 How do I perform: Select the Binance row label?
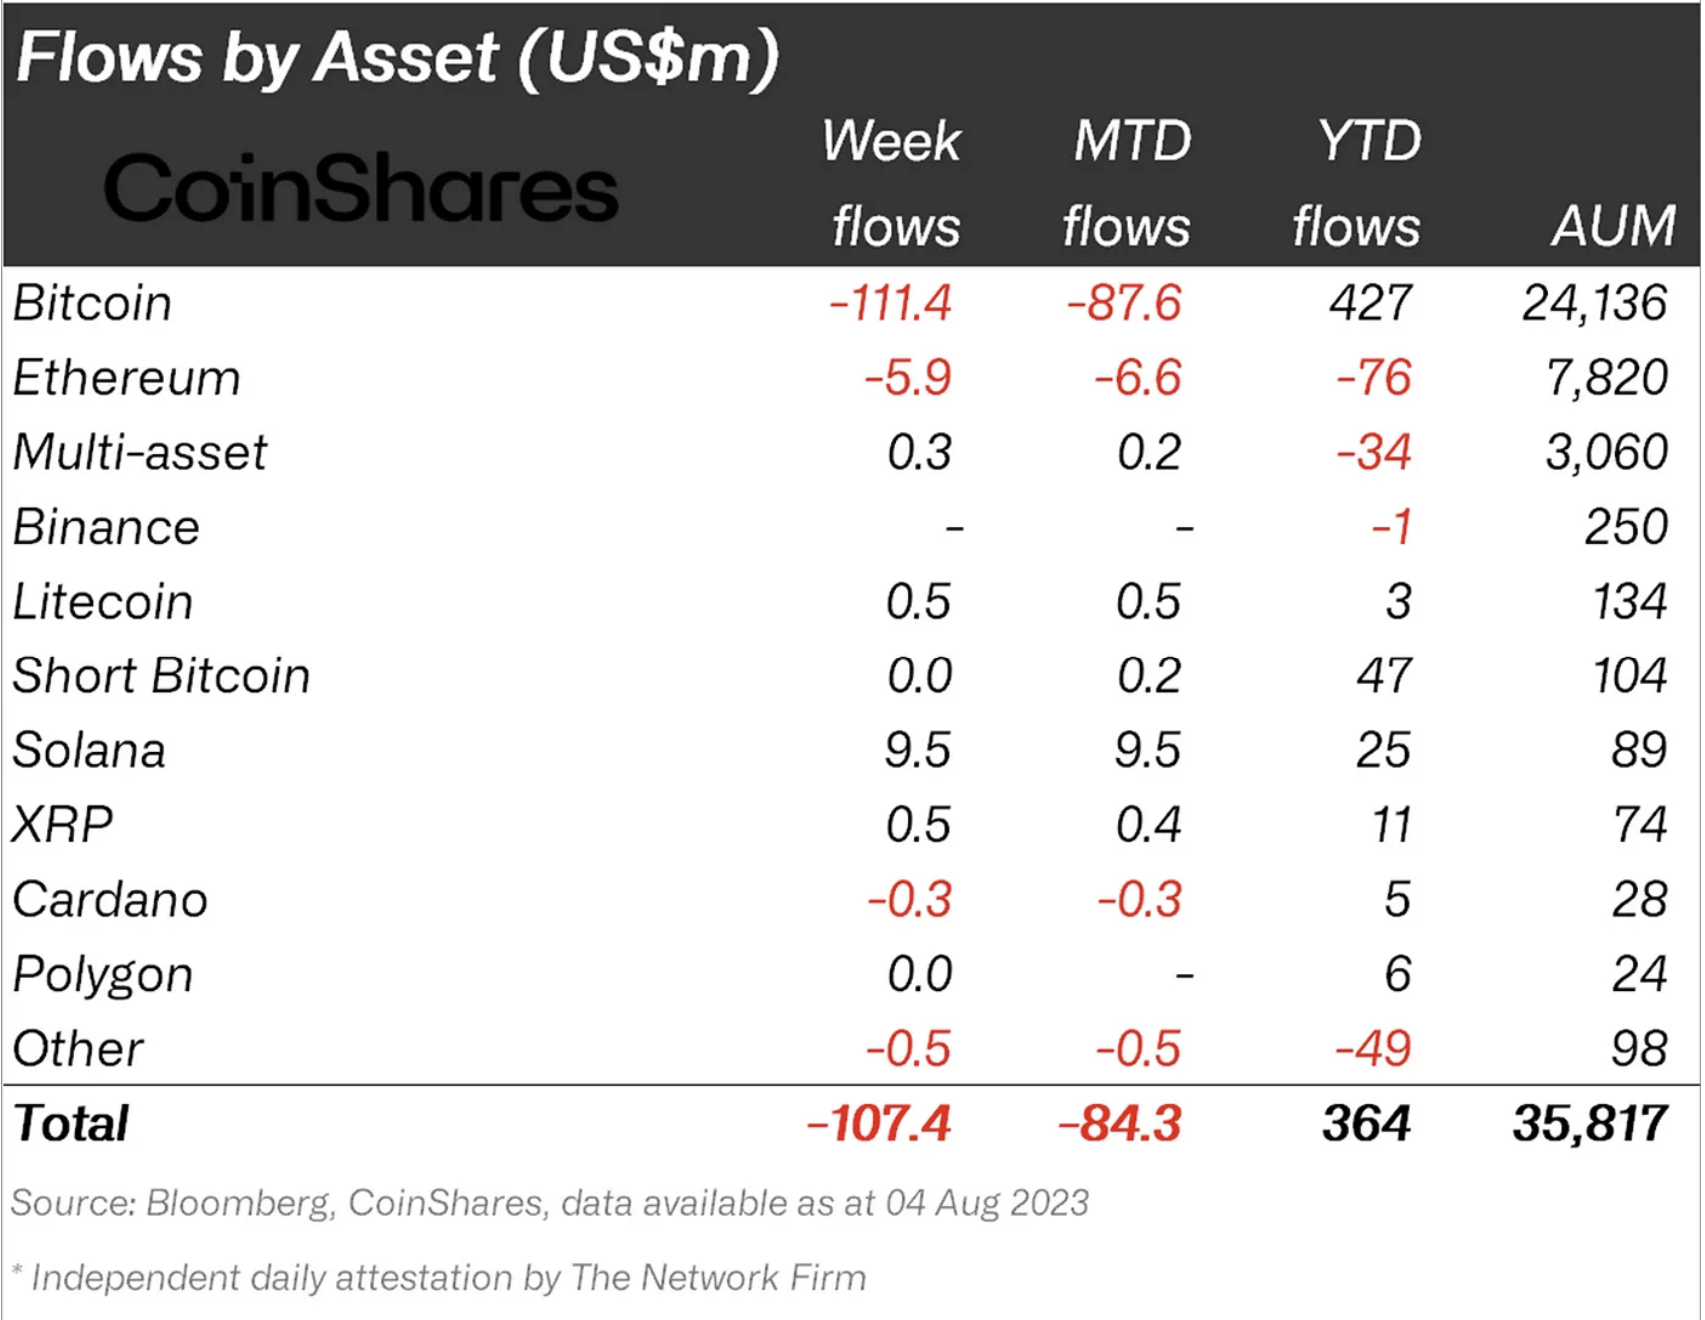(x=106, y=527)
